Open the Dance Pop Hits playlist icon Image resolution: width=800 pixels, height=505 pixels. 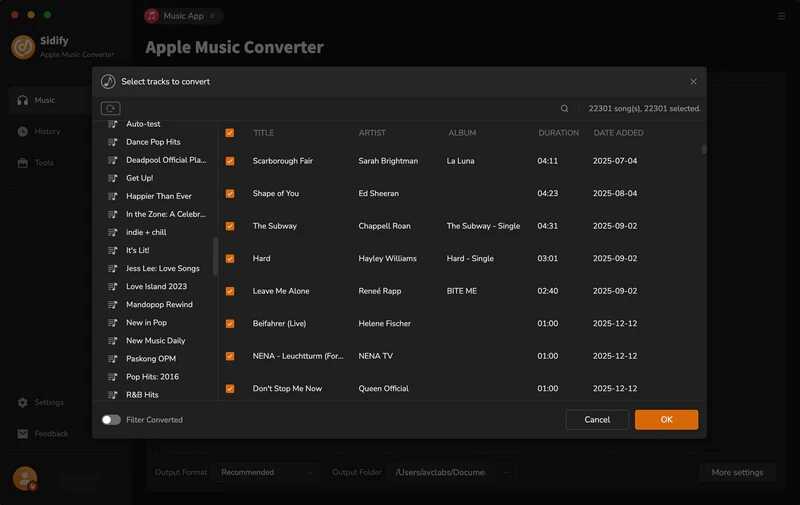tap(113, 142)
